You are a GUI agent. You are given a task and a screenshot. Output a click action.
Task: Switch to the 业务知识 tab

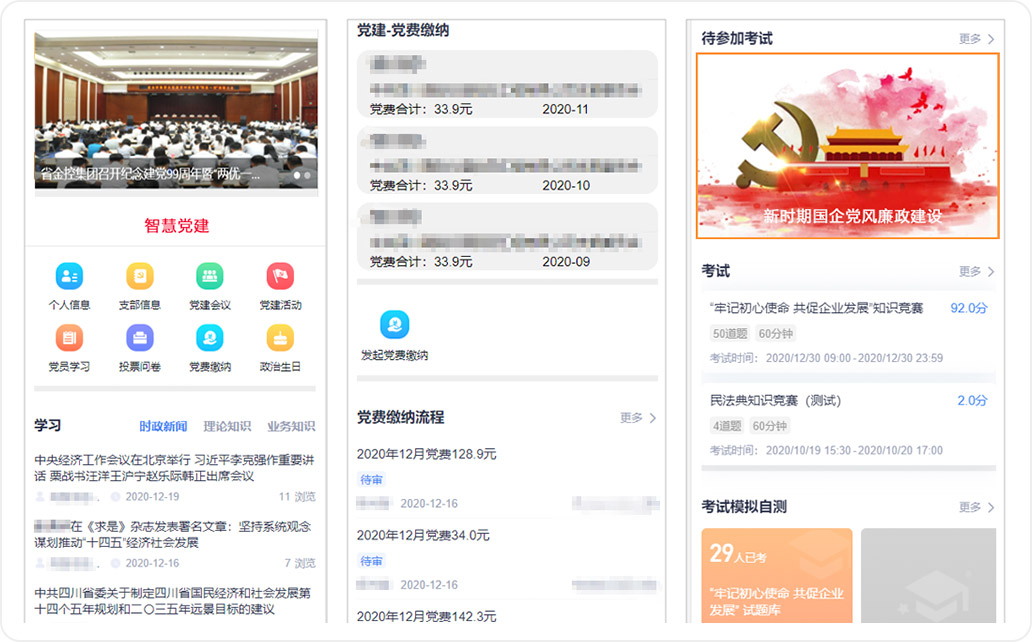coord(291,426)
